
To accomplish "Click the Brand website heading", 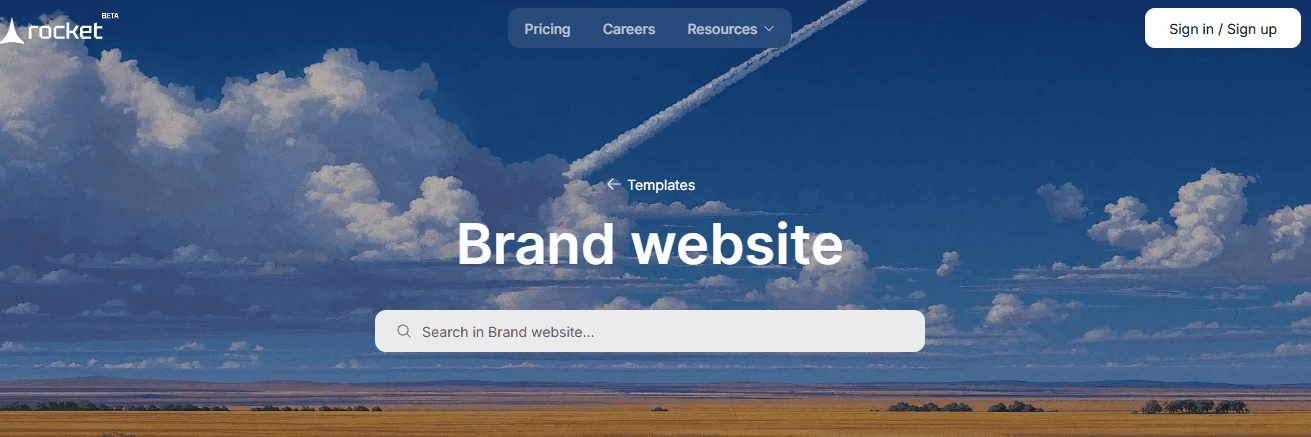I will coord(650,244).
